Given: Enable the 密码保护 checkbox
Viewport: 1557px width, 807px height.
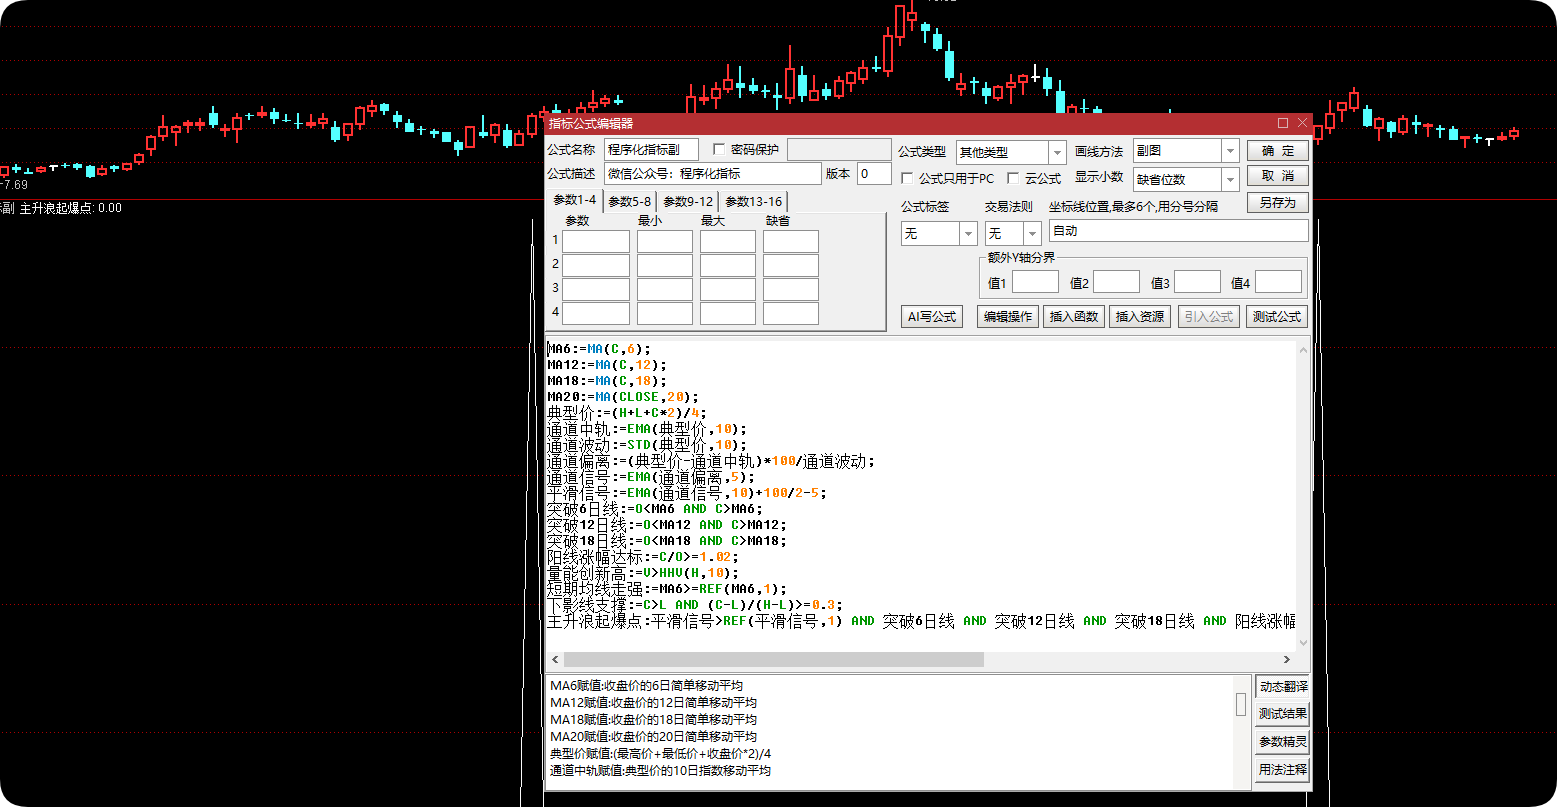Looking at the screenshot, I should pos(719,149).
